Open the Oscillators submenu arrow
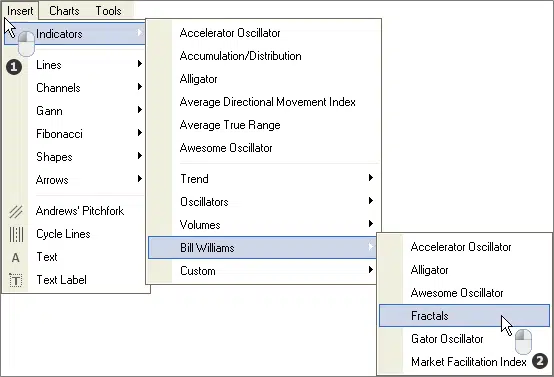 (370, 201)
